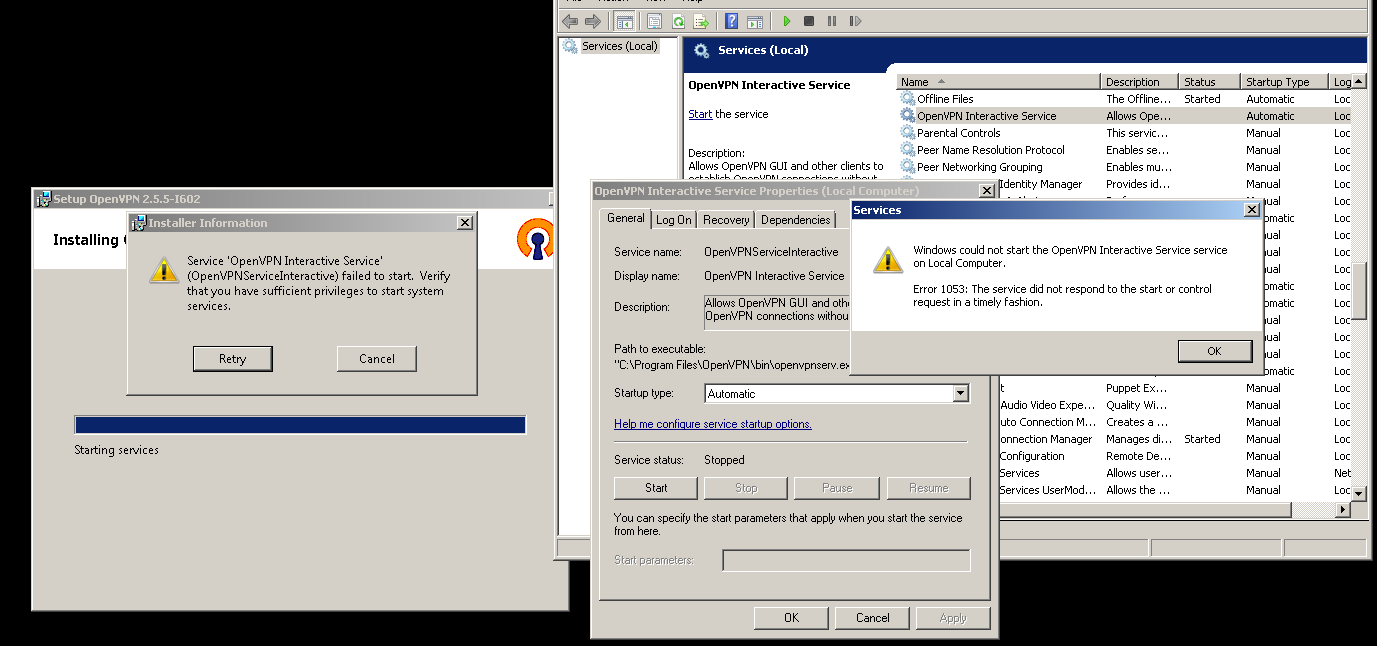Click the Pause button under Service status
This screenshot has width=1377, height=646.
tap(837, 488)
